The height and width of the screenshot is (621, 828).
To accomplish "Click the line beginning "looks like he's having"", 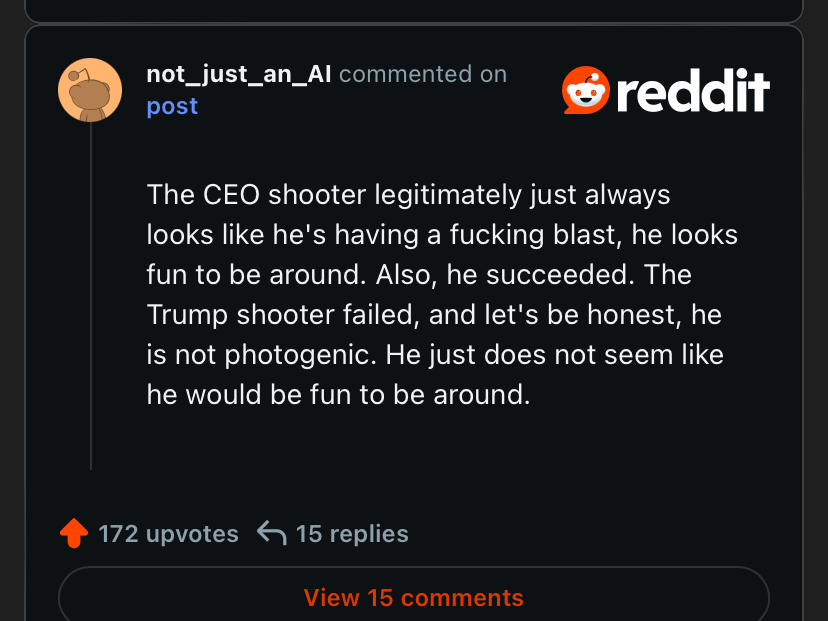I will [x=442, y=234].
